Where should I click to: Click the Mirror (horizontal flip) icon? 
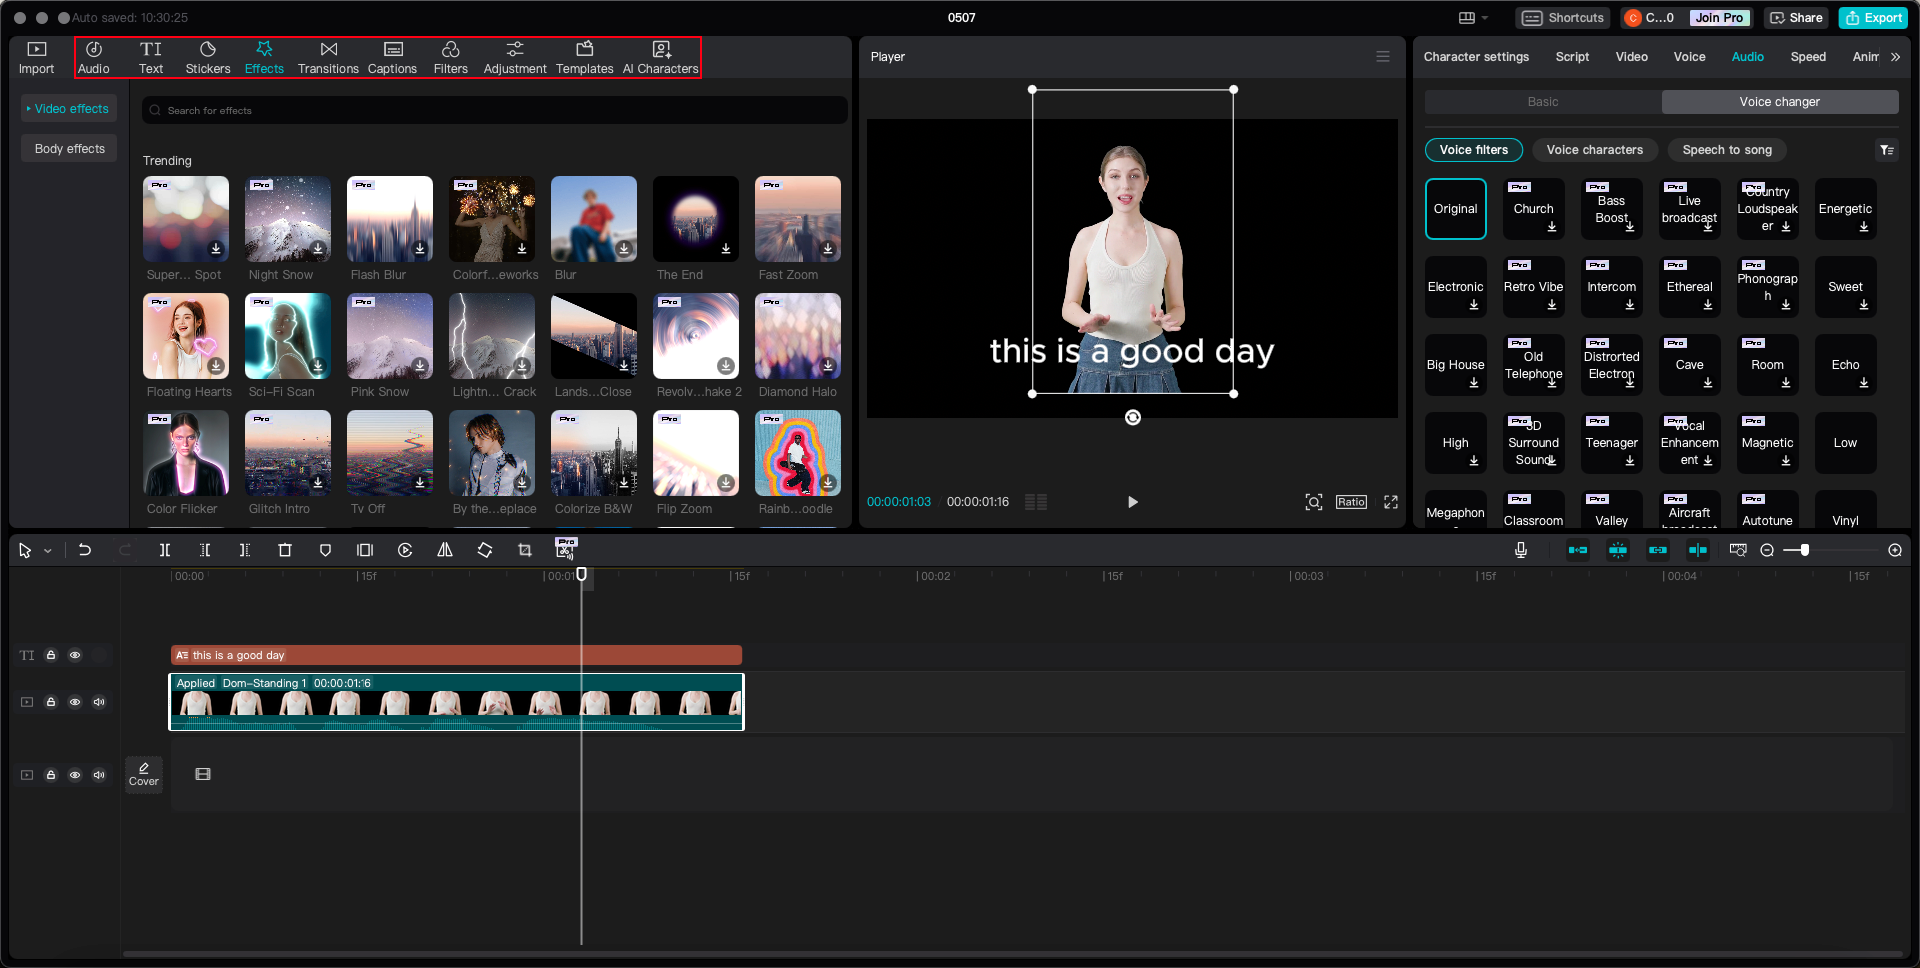click(x=445, y=550)
